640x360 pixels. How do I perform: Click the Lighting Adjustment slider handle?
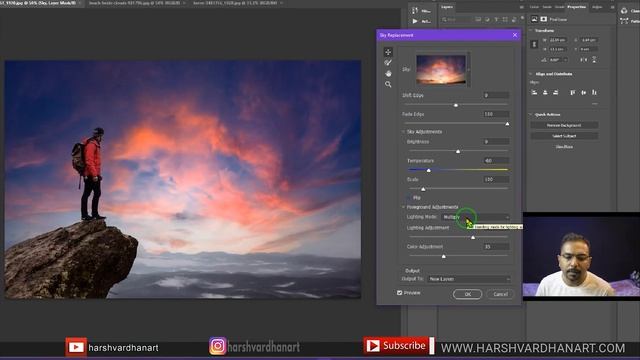tap(473, 237)
